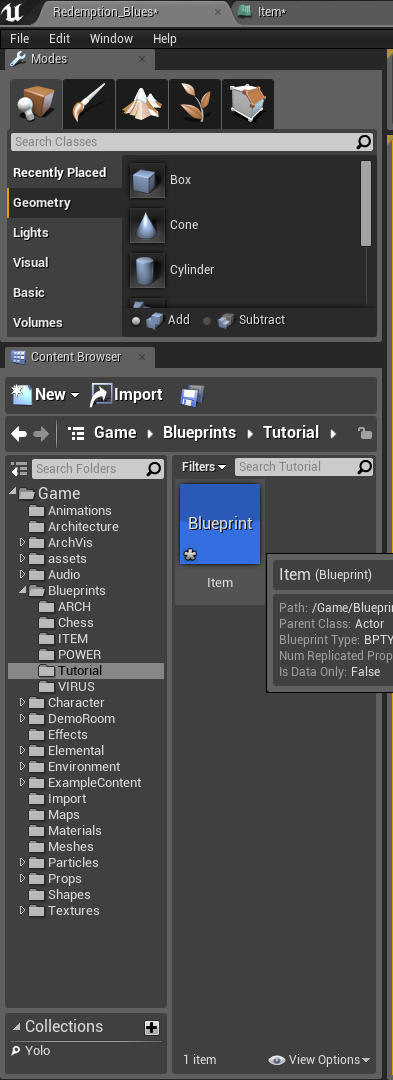Select the Place mode icon
The height and width of the screenshot is (1080, 393).
35,104
